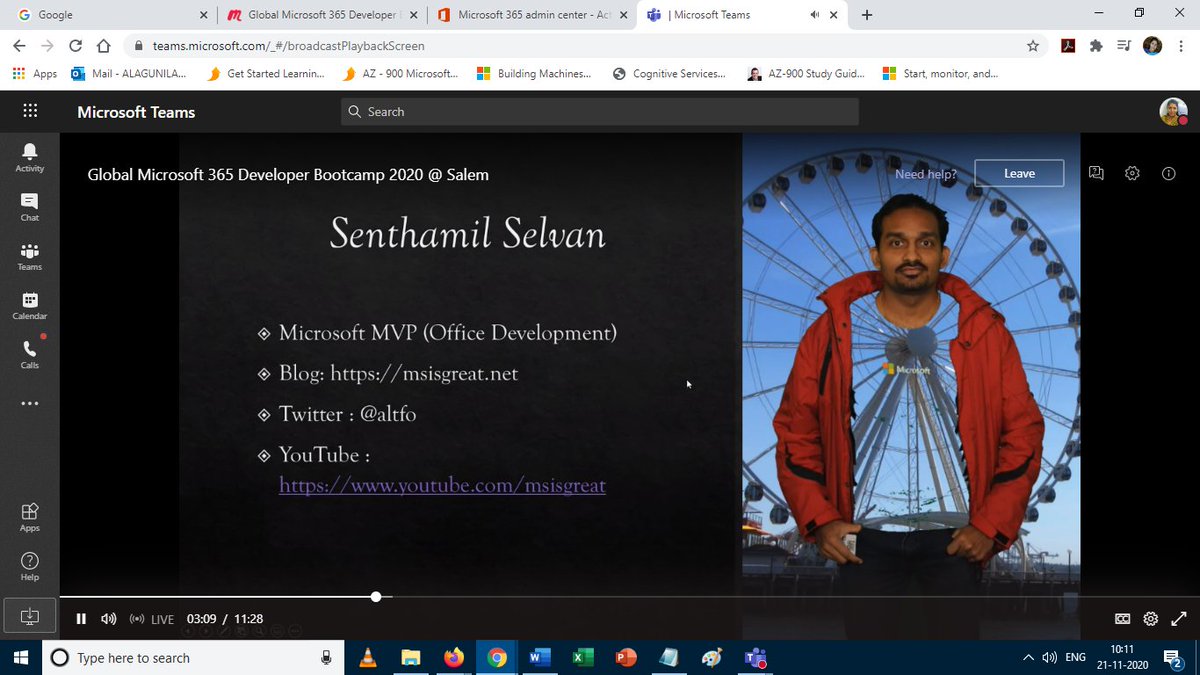Open a new browser tab
This screenshot has height=675, width=1200.
tap(866, 15)
